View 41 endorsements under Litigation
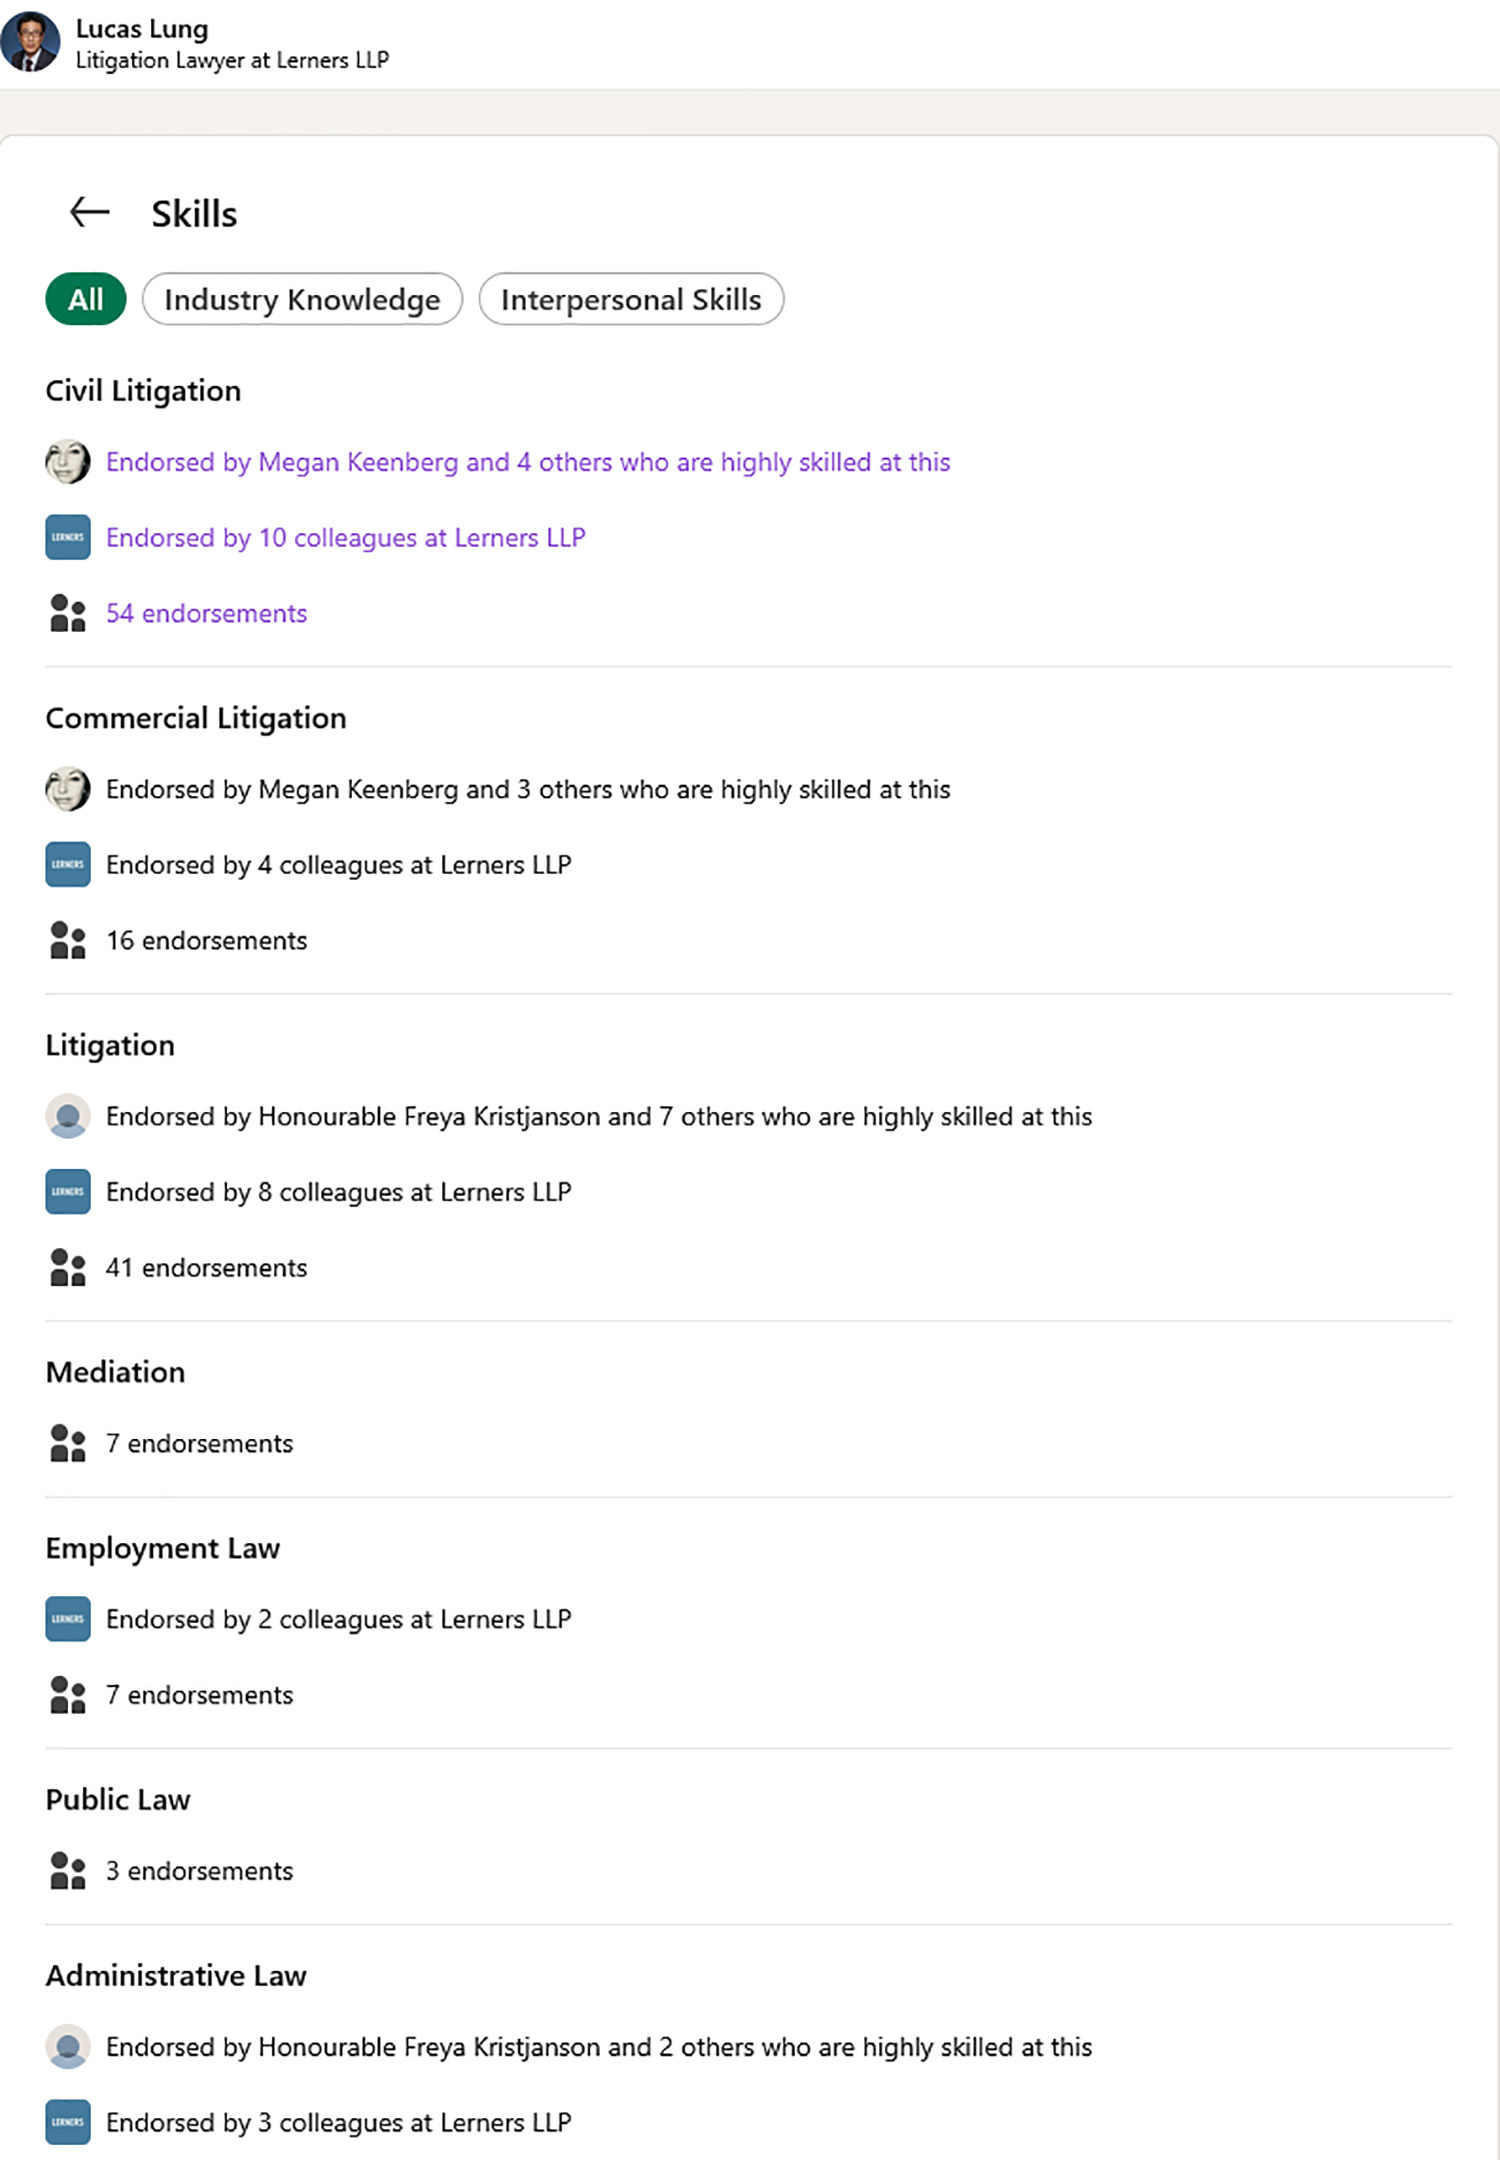This screenshot has width=1500, height=2160. point(205,1267)
